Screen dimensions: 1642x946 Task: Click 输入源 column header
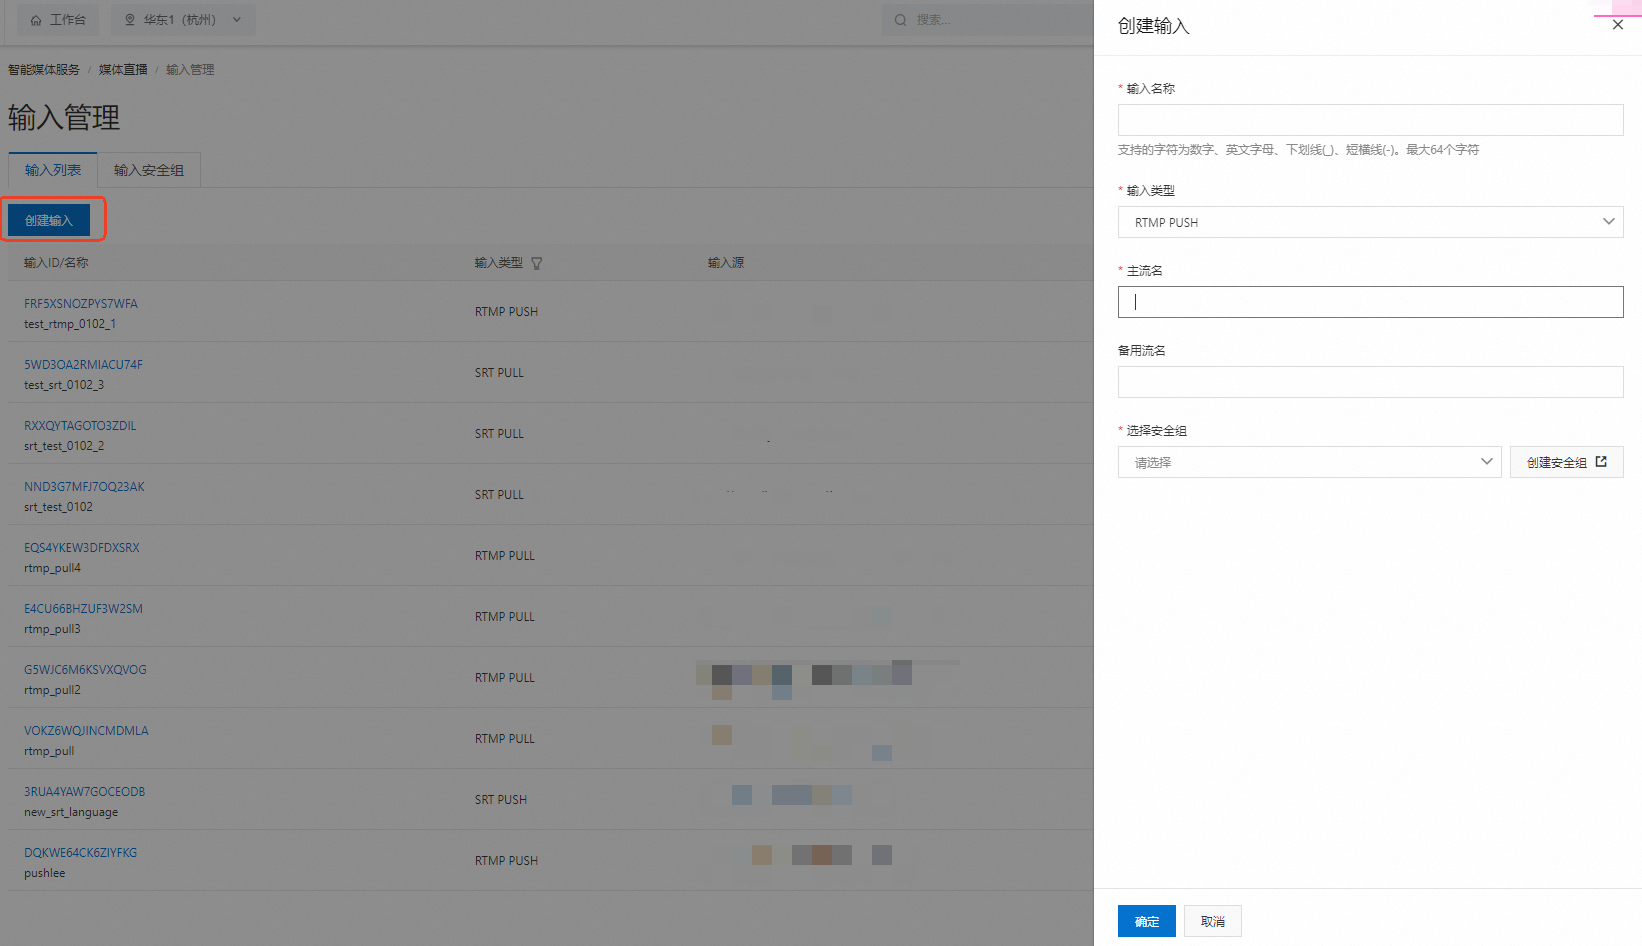click(x=726, y=263)
